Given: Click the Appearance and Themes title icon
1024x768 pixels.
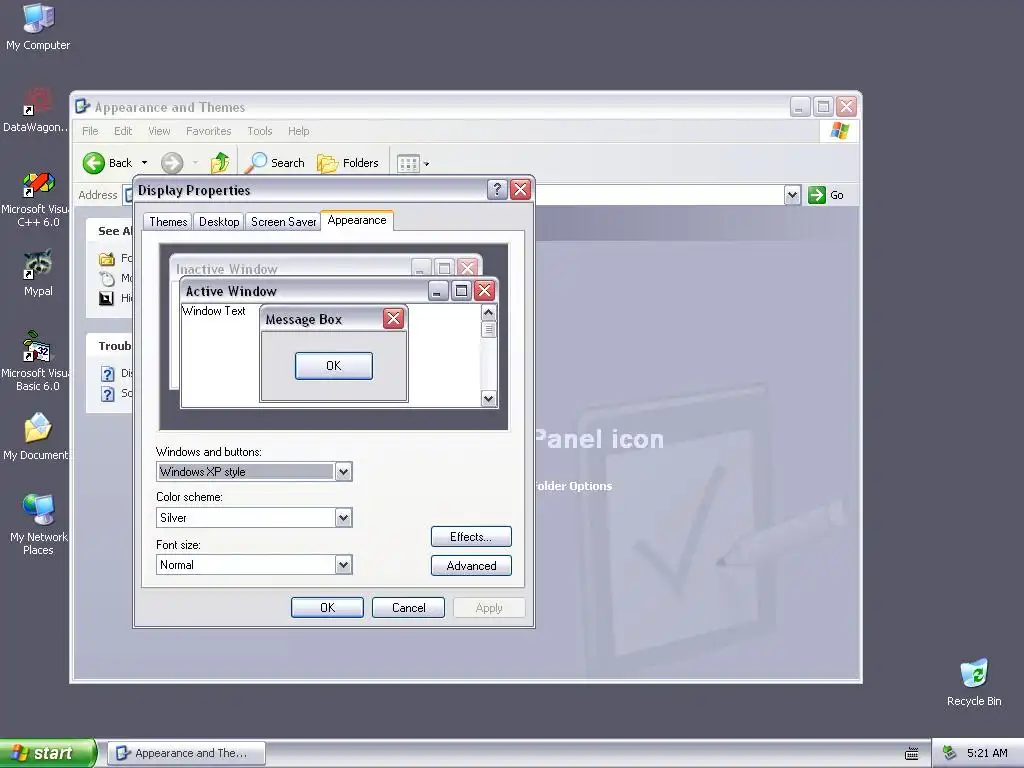Looking at the screenshot, I should [x=82, y=106].
